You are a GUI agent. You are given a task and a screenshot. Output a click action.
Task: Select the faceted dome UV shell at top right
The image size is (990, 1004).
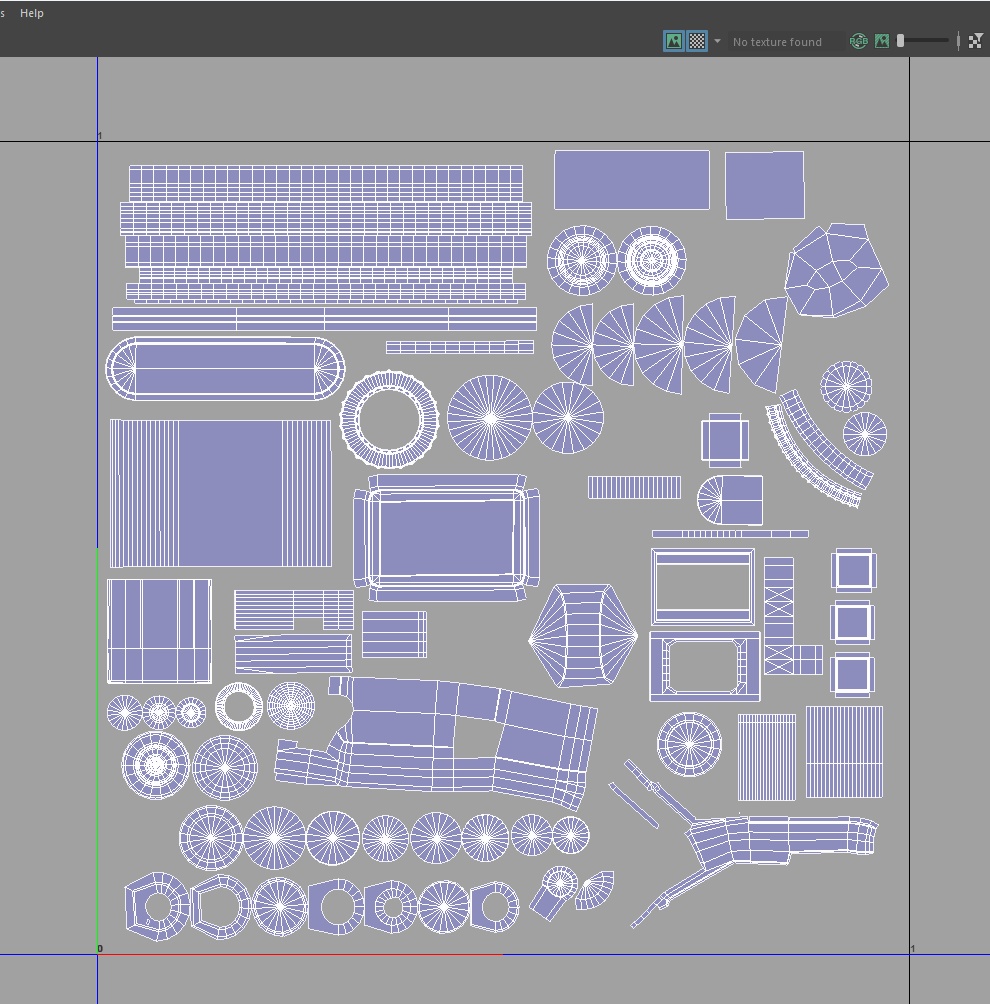[x=836, y=270]
